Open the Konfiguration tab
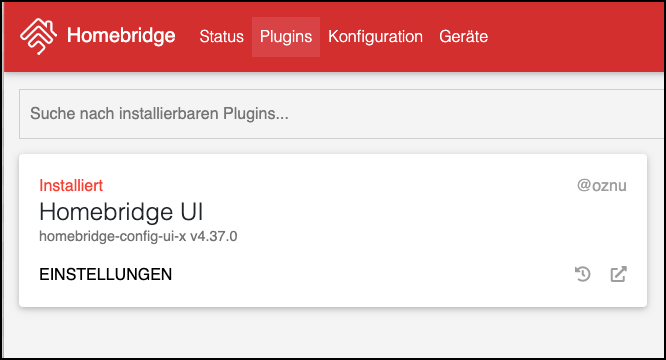Viewport: 666px width, 360px height. click(x=375, y=37)
